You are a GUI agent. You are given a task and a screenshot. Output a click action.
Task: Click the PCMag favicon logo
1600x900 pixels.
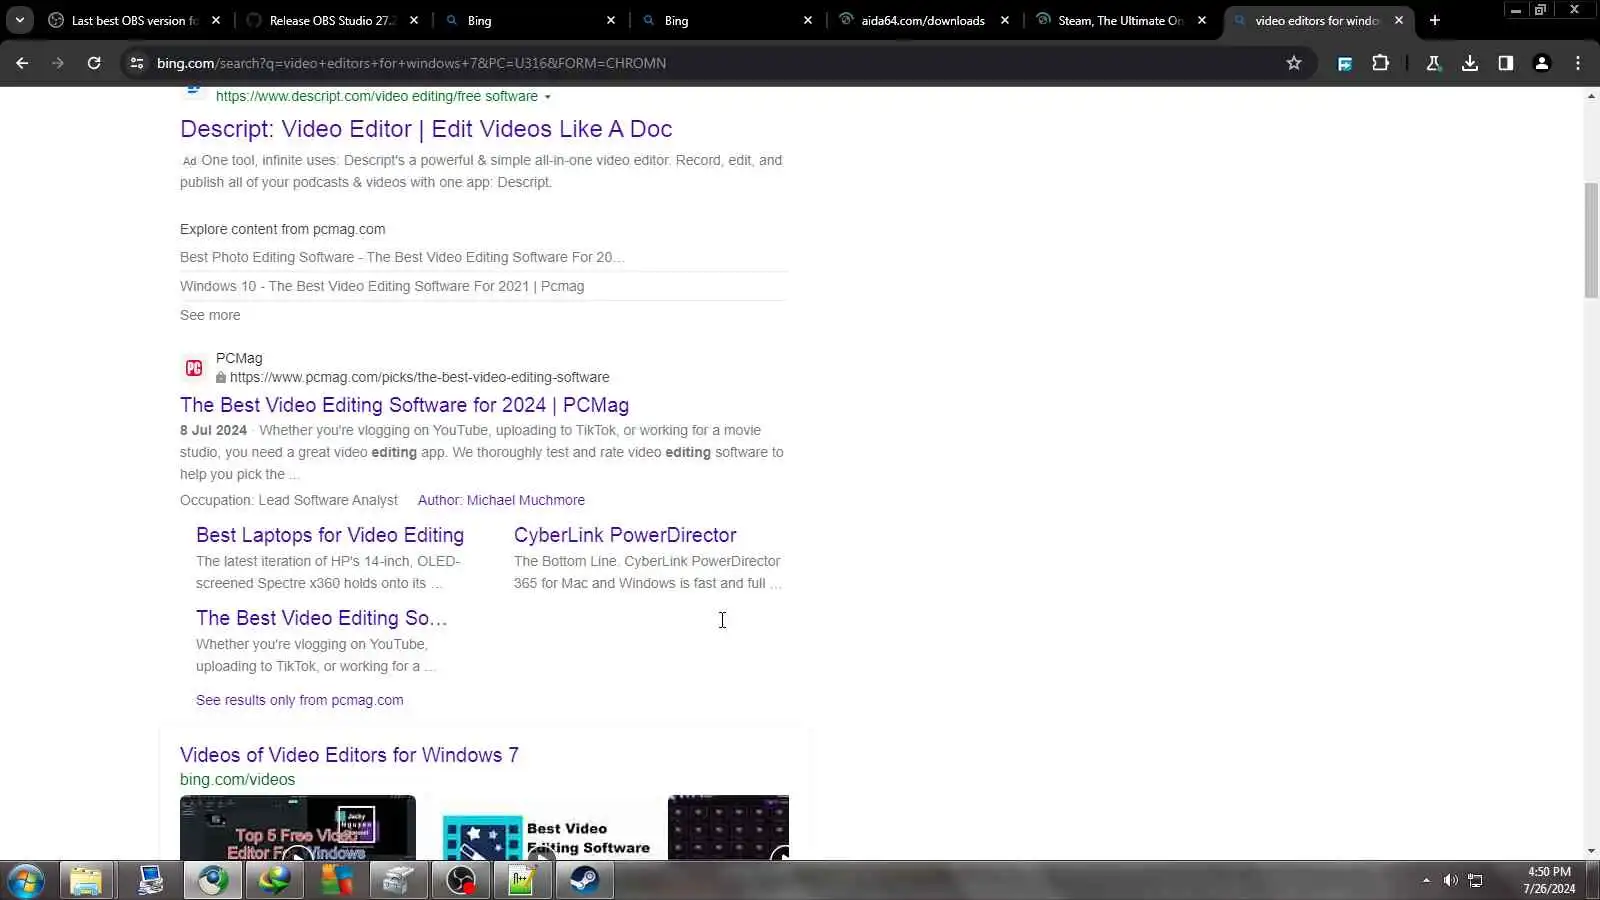(194, 368)
